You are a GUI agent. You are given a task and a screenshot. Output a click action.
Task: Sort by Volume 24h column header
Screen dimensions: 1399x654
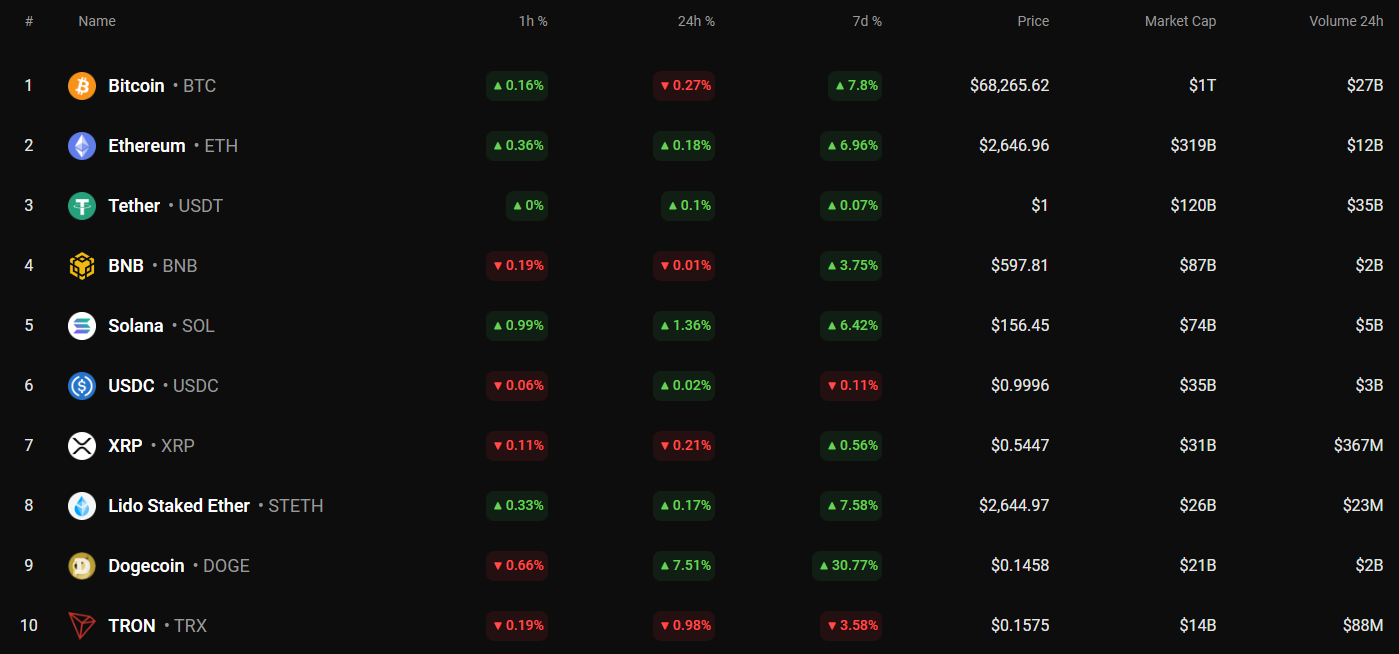pyautogui.click(x=1346, y=21)
